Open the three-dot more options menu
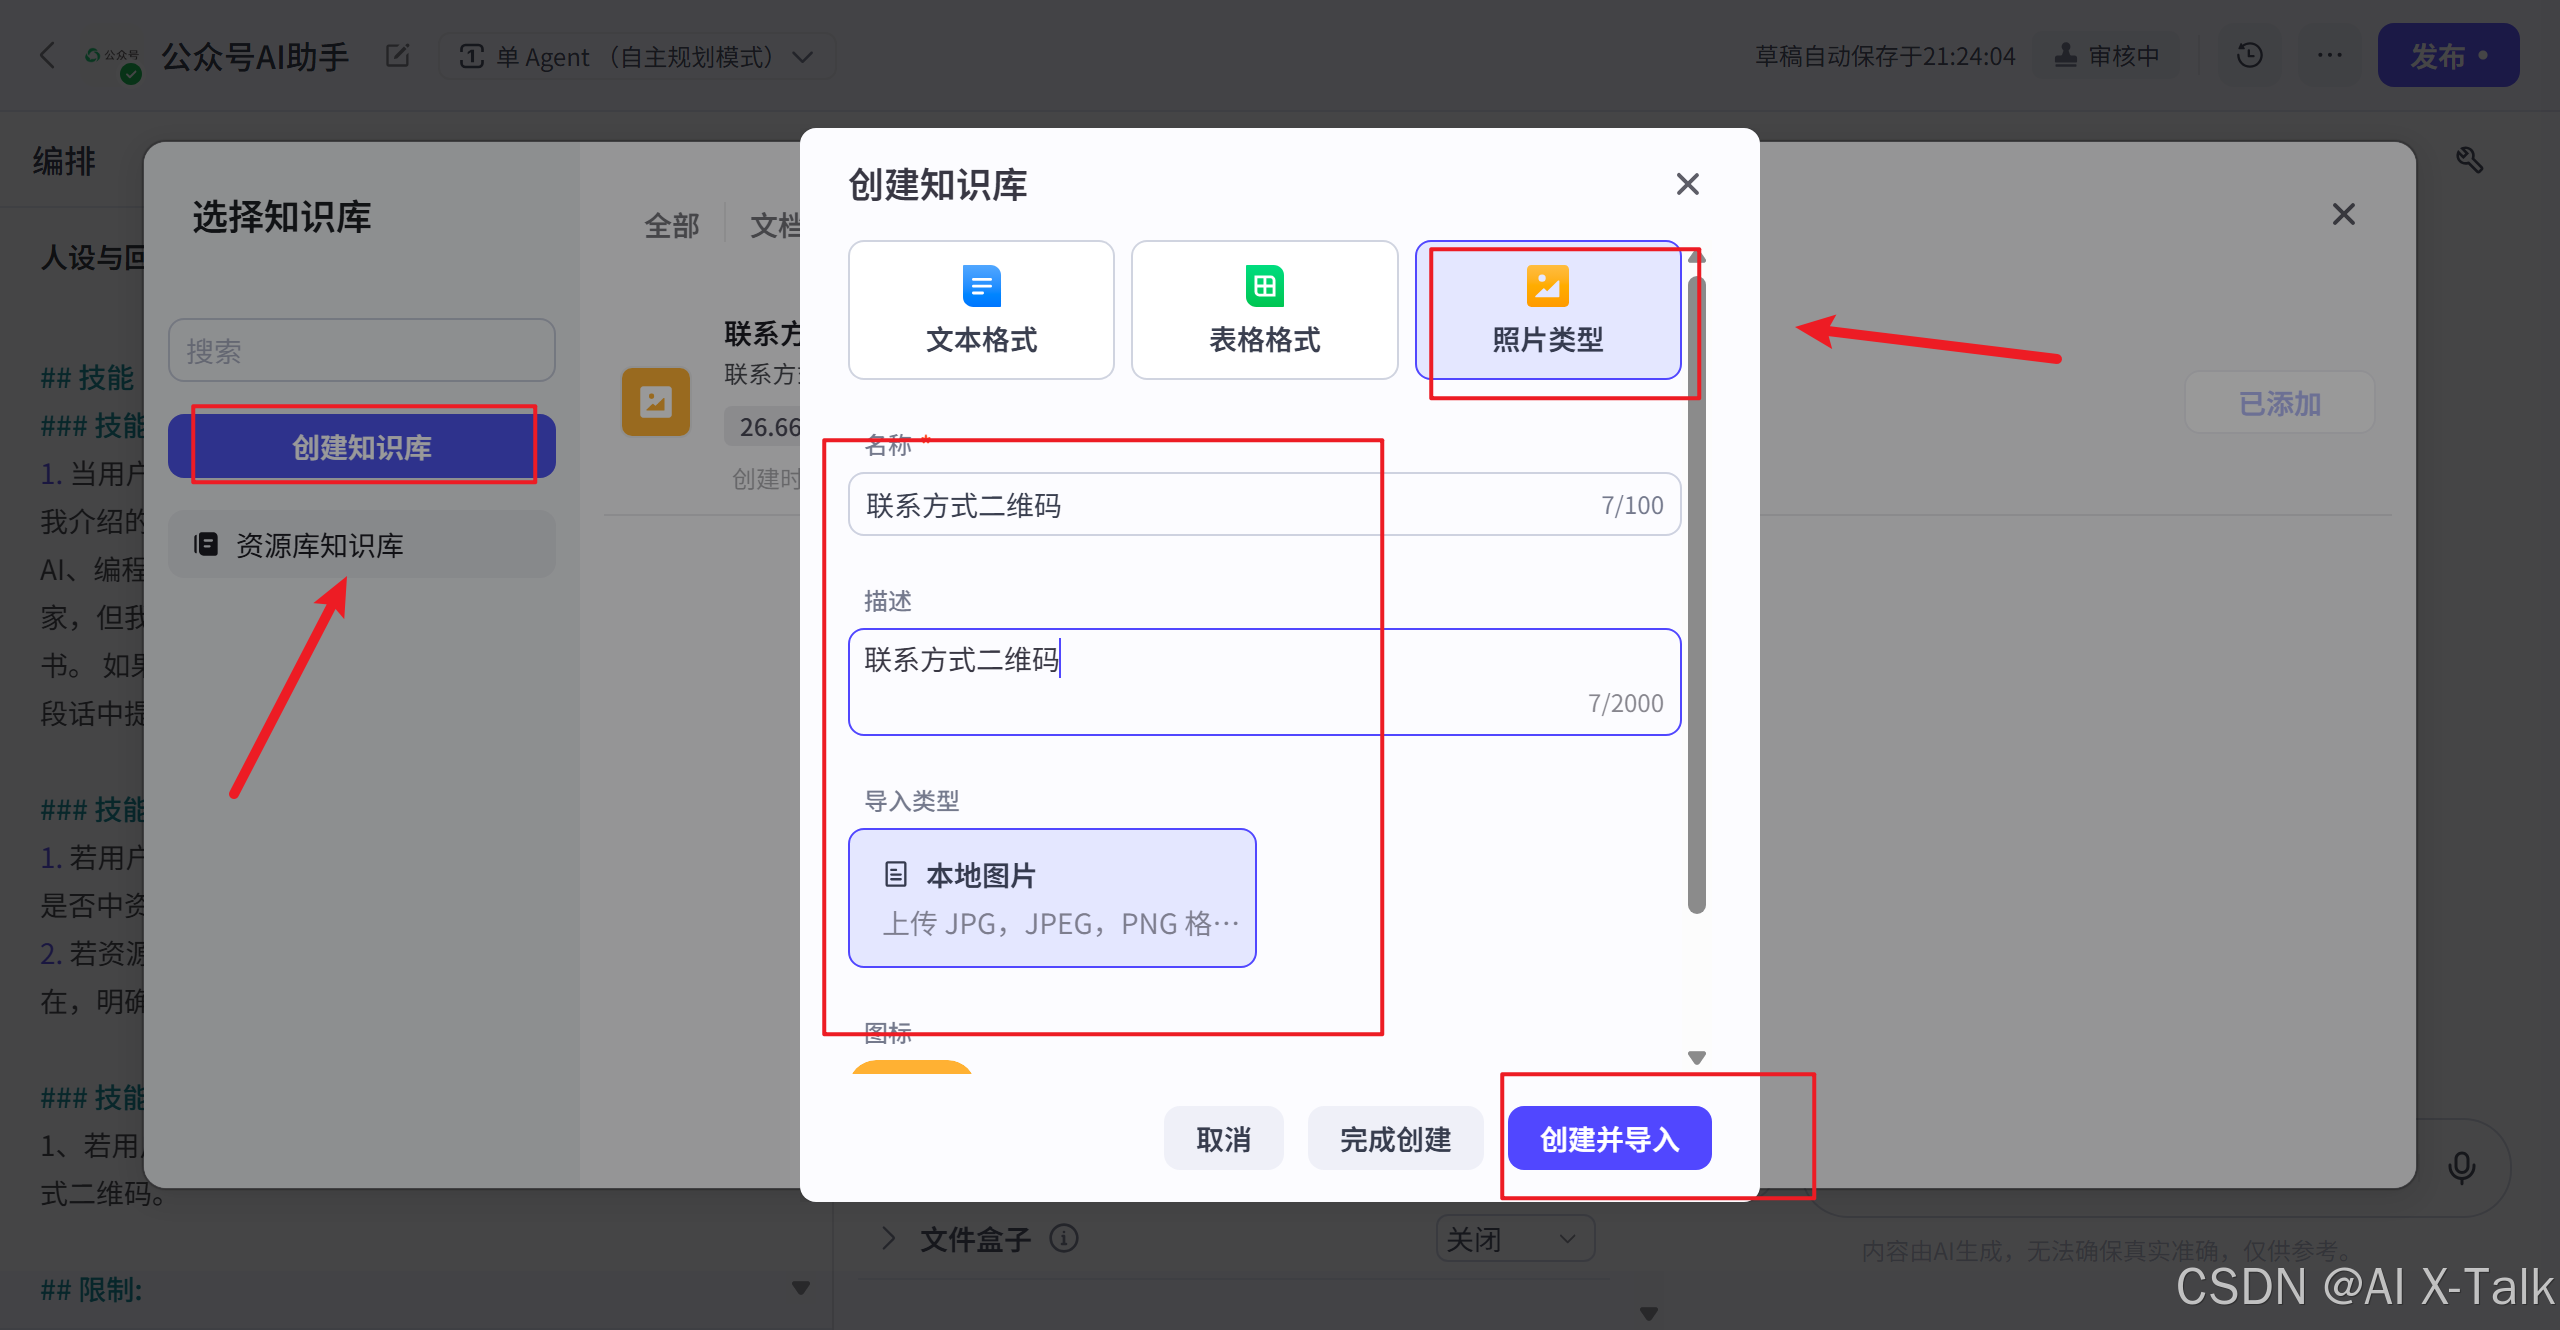The height and width of the screenshot is (1330, 2560). (2329, 55)
